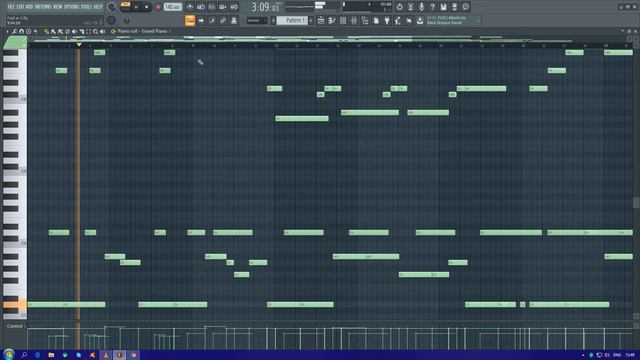Click the question mark help icon
The image size is (640, 360).
point(432,7)
